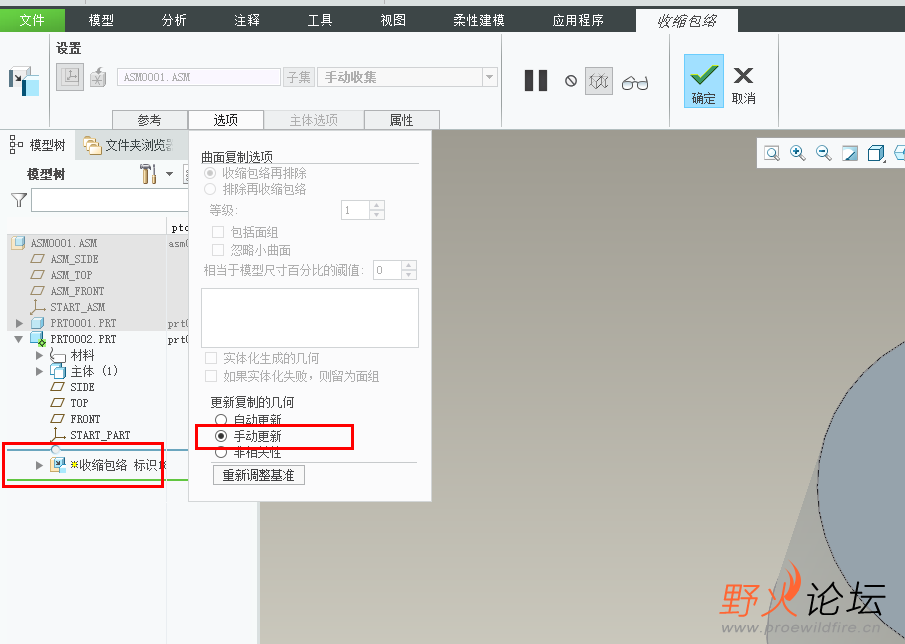Check the 包括面组 checkbox
The width and height of the screenshot is (905, 644).
click(x=218, y=232)
